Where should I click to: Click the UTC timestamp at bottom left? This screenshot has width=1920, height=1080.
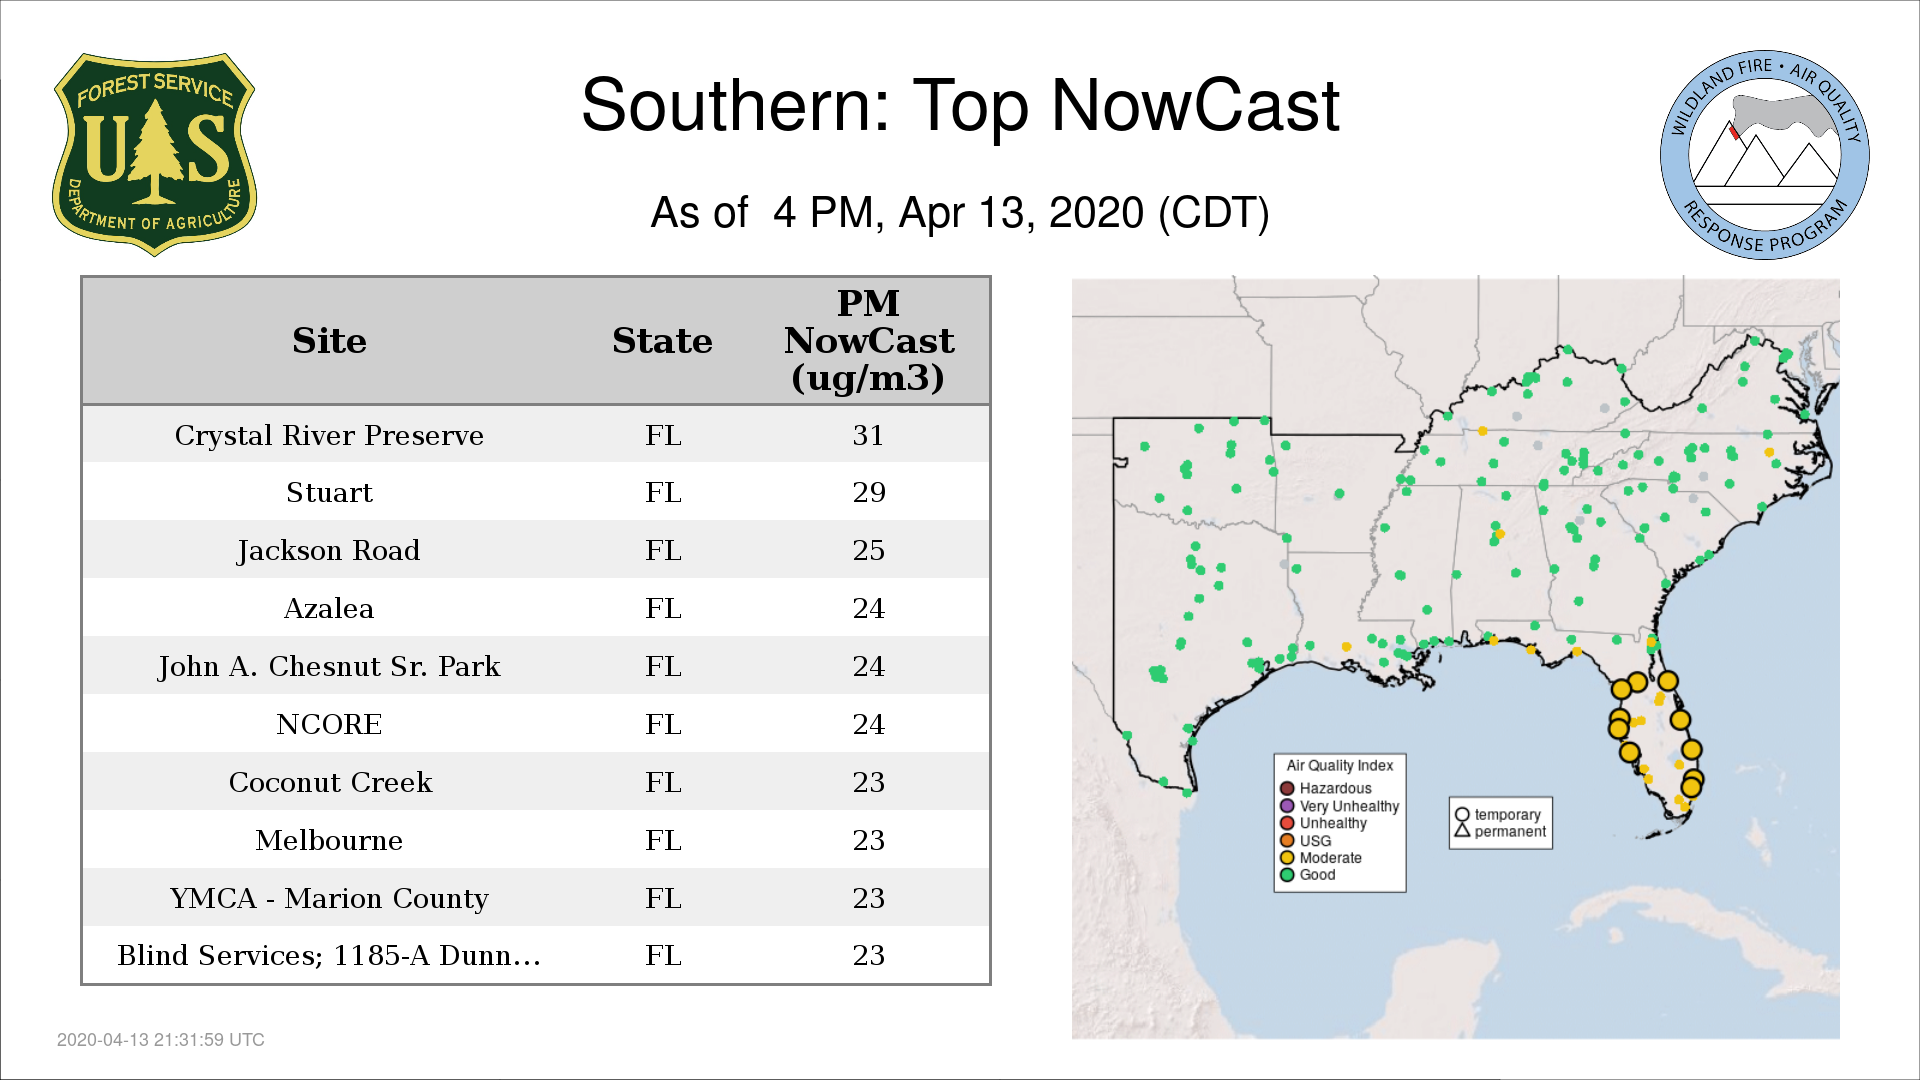pyautogui.click(x=161, y=1040)
